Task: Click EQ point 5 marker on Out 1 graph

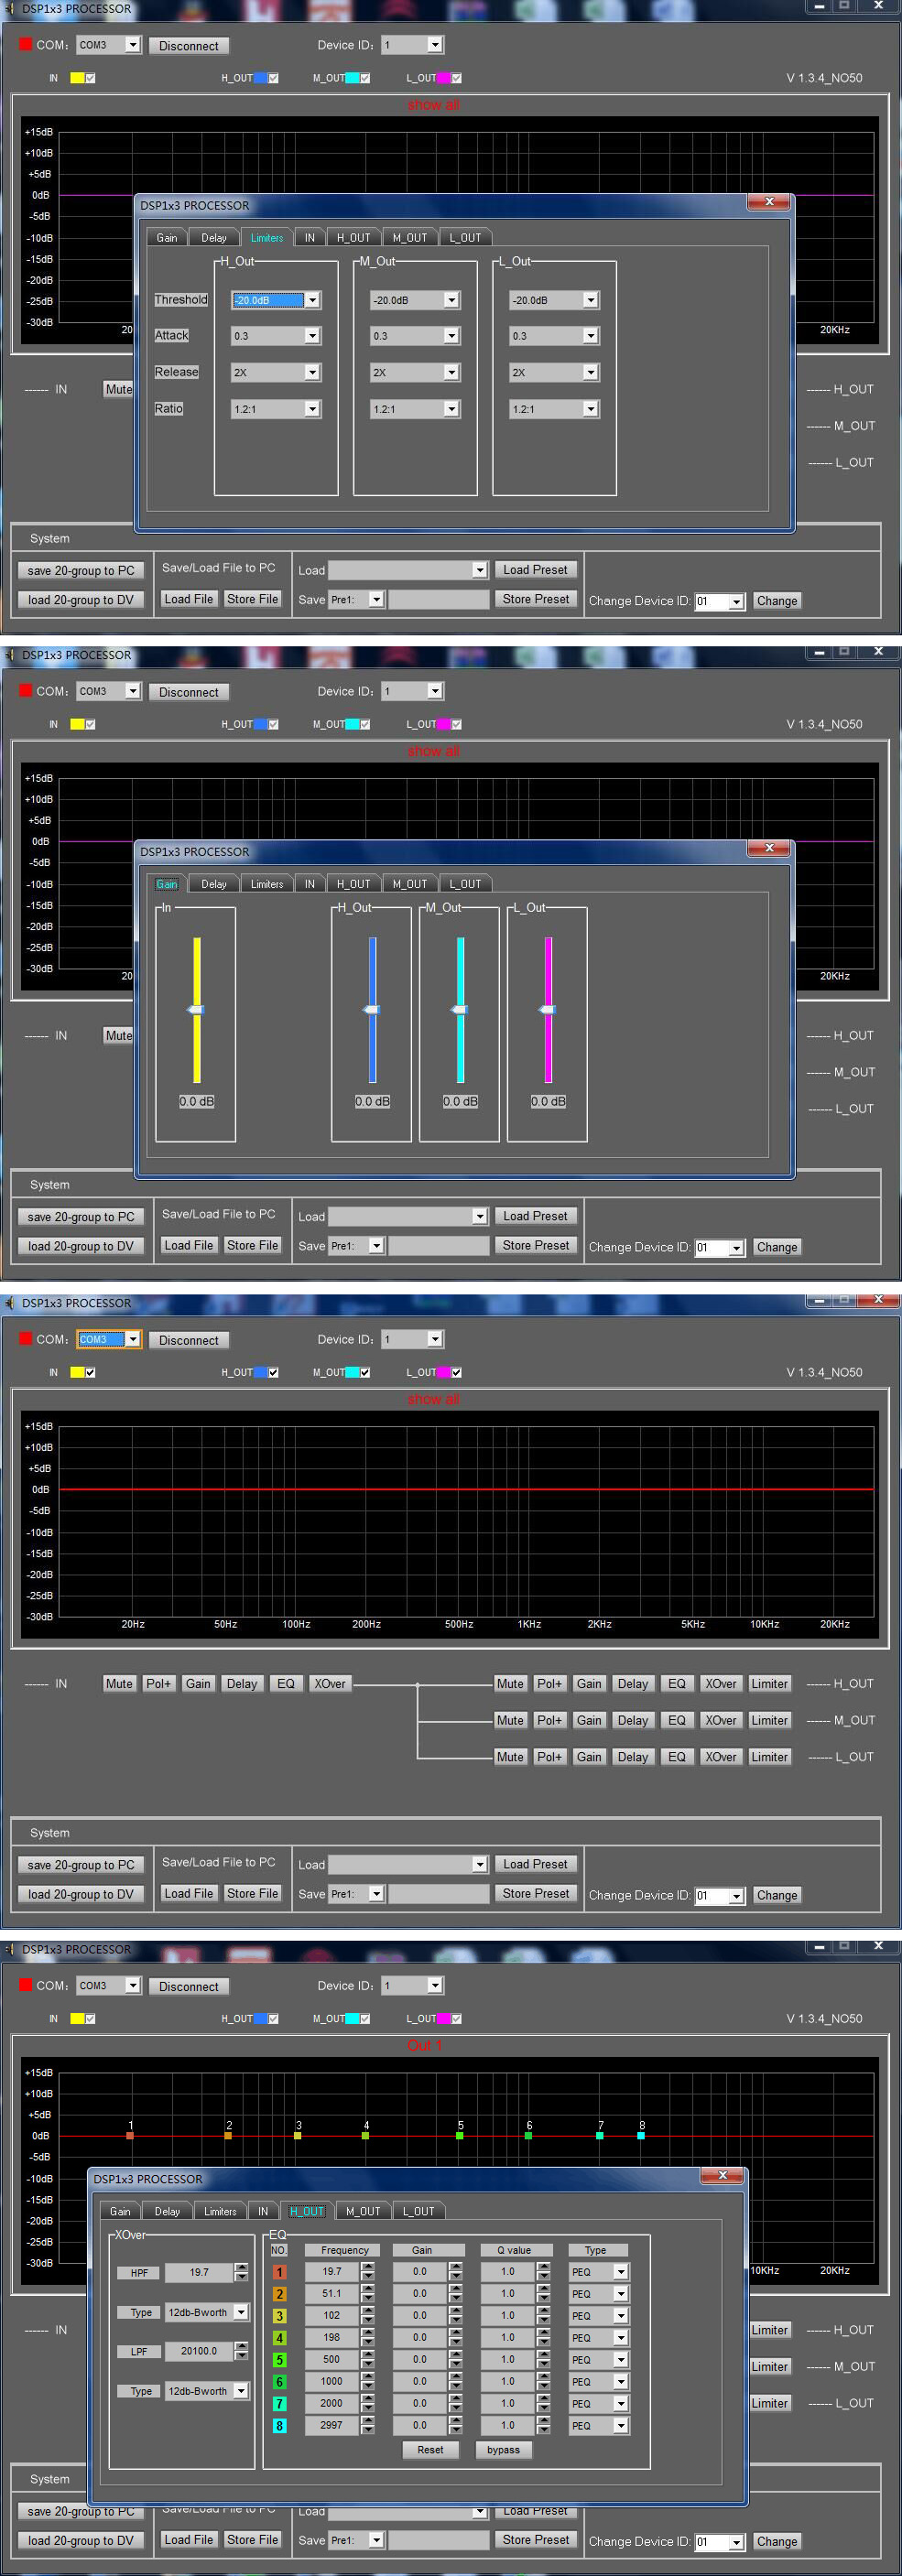Action: click(460, 2135)
